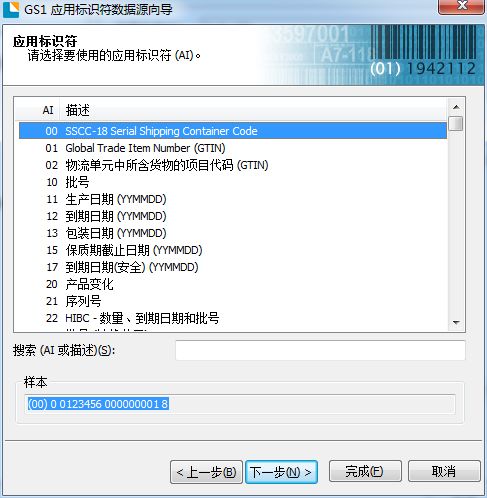Close the GS1 wizard window

click(x=462, y=6)
